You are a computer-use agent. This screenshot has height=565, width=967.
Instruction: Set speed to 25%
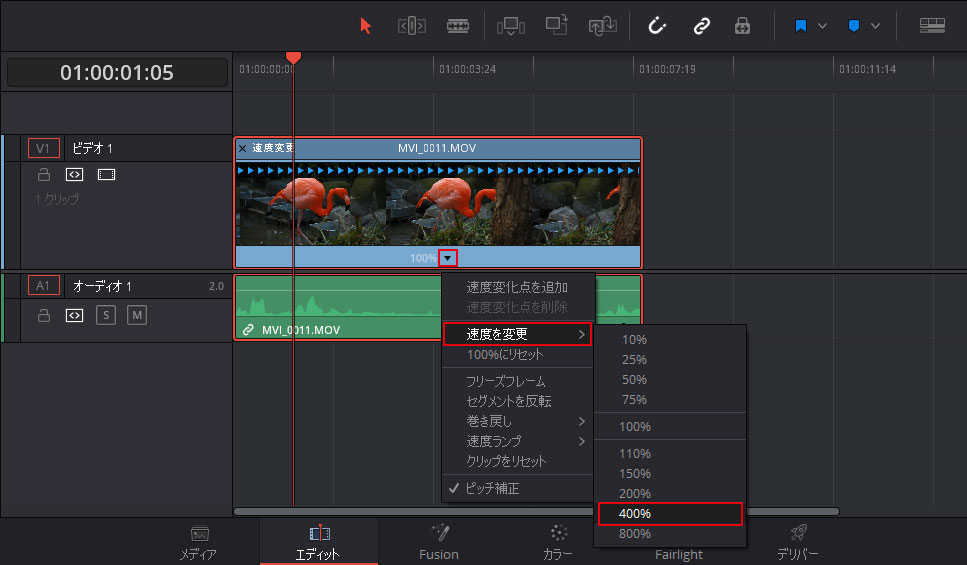click(x=670, y=360)
